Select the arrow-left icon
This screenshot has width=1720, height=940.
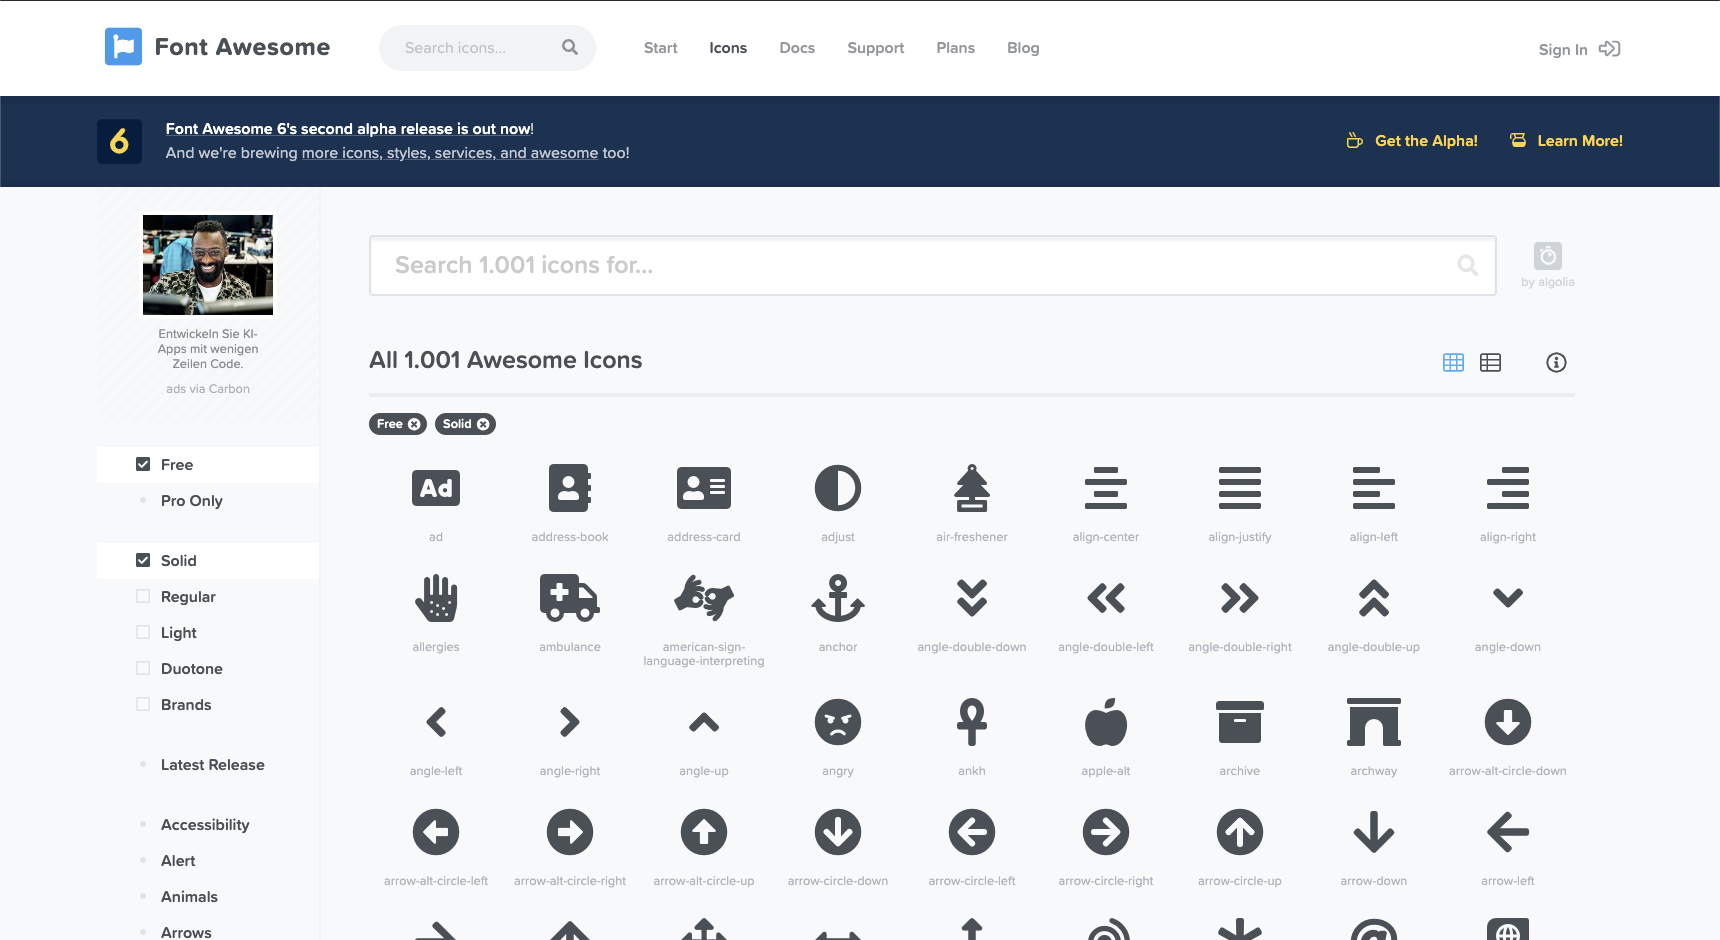(x=1508, y=832)
